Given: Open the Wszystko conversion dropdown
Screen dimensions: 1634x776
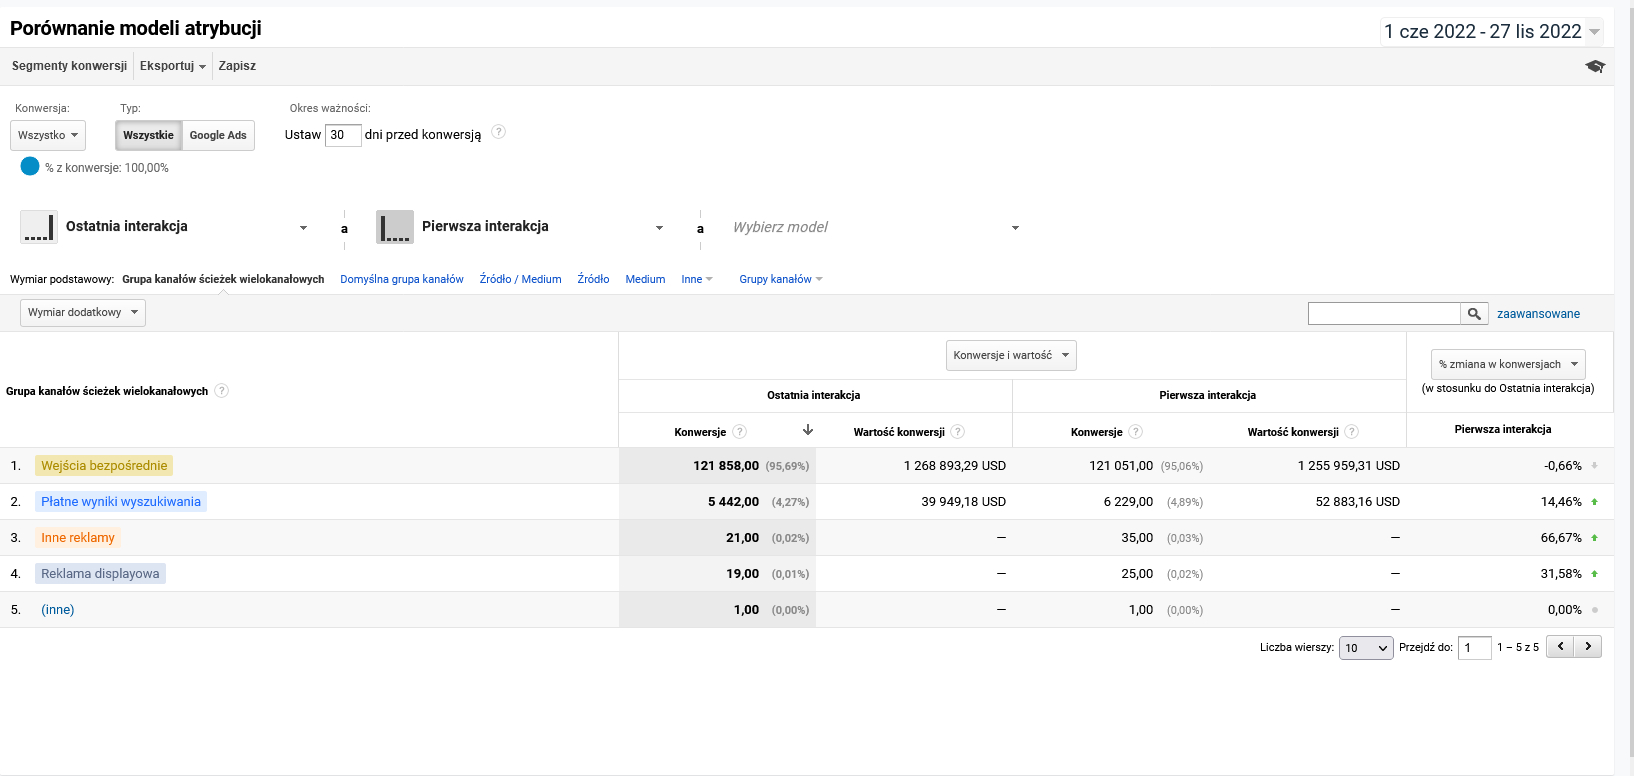Looking at the screenshot, I should click(48, 135).
